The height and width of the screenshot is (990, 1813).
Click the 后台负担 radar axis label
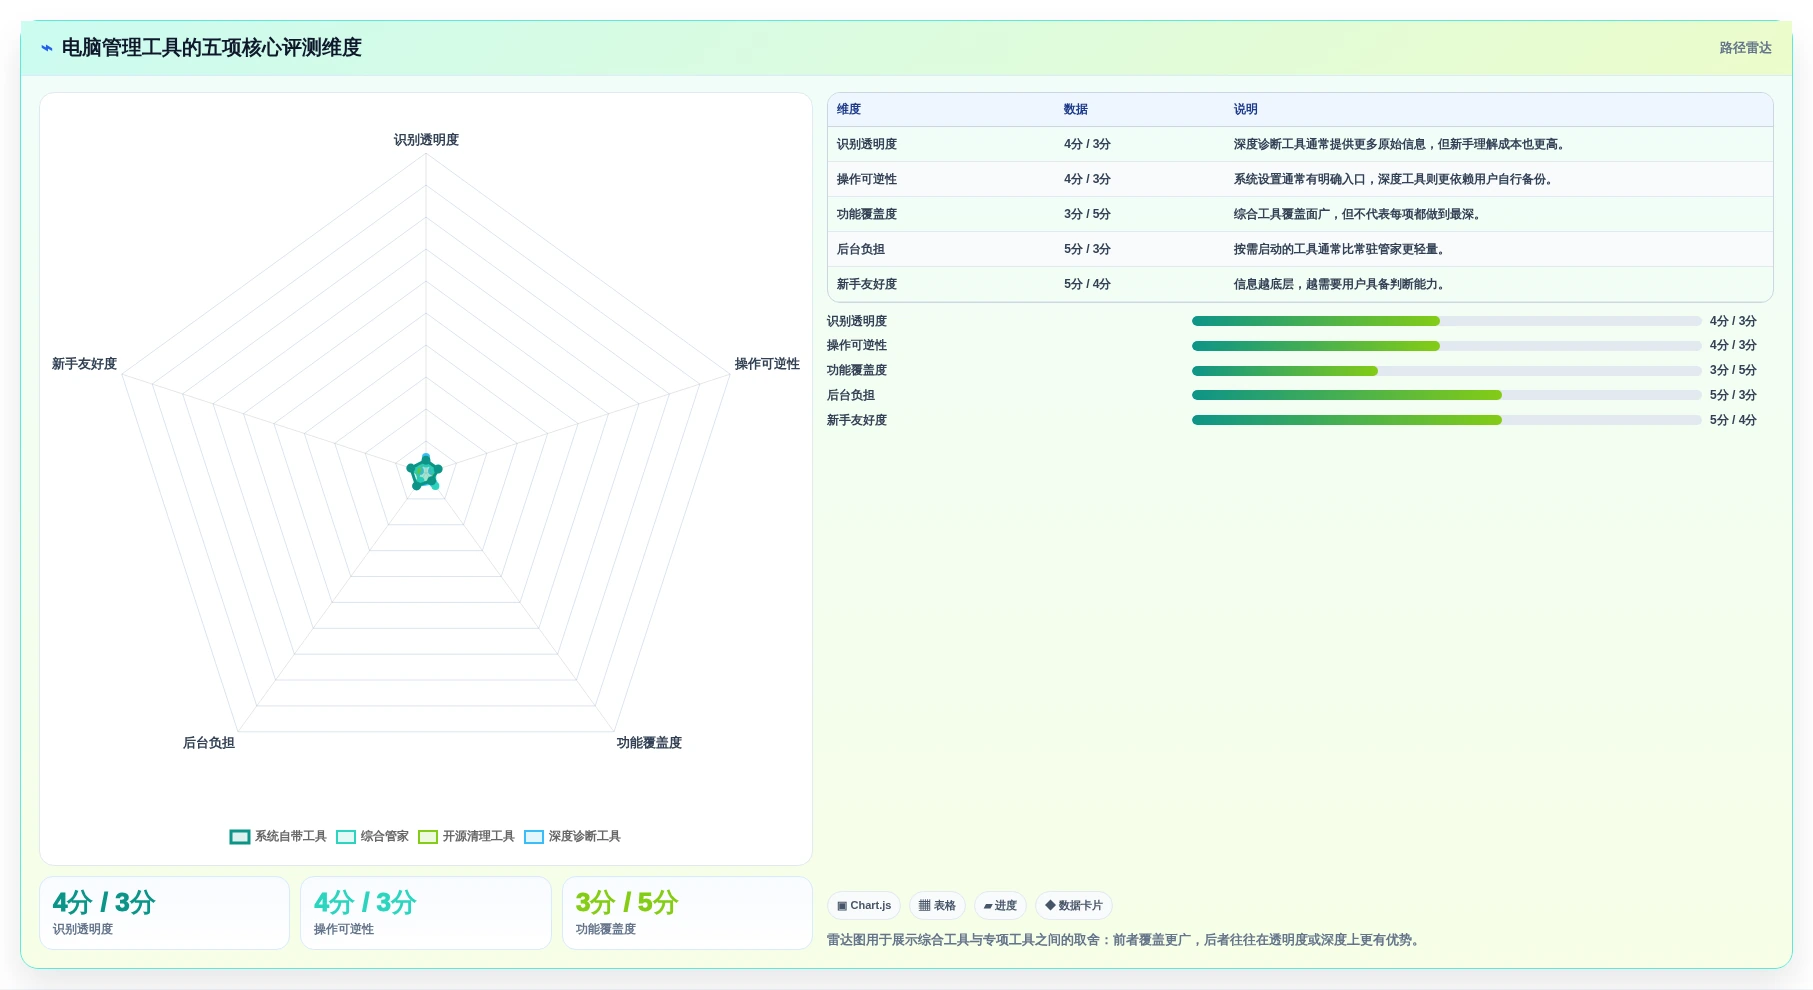point(209,743)
